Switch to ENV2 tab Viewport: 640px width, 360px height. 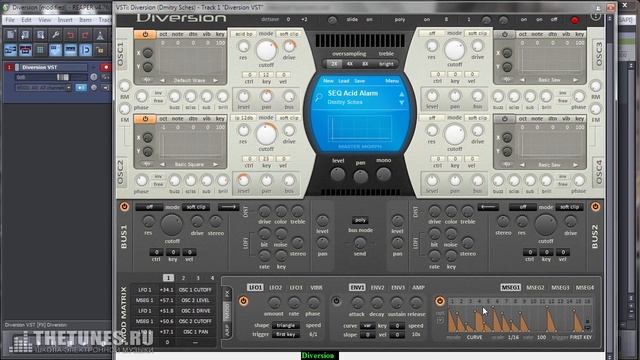click(x=377, y=288)
